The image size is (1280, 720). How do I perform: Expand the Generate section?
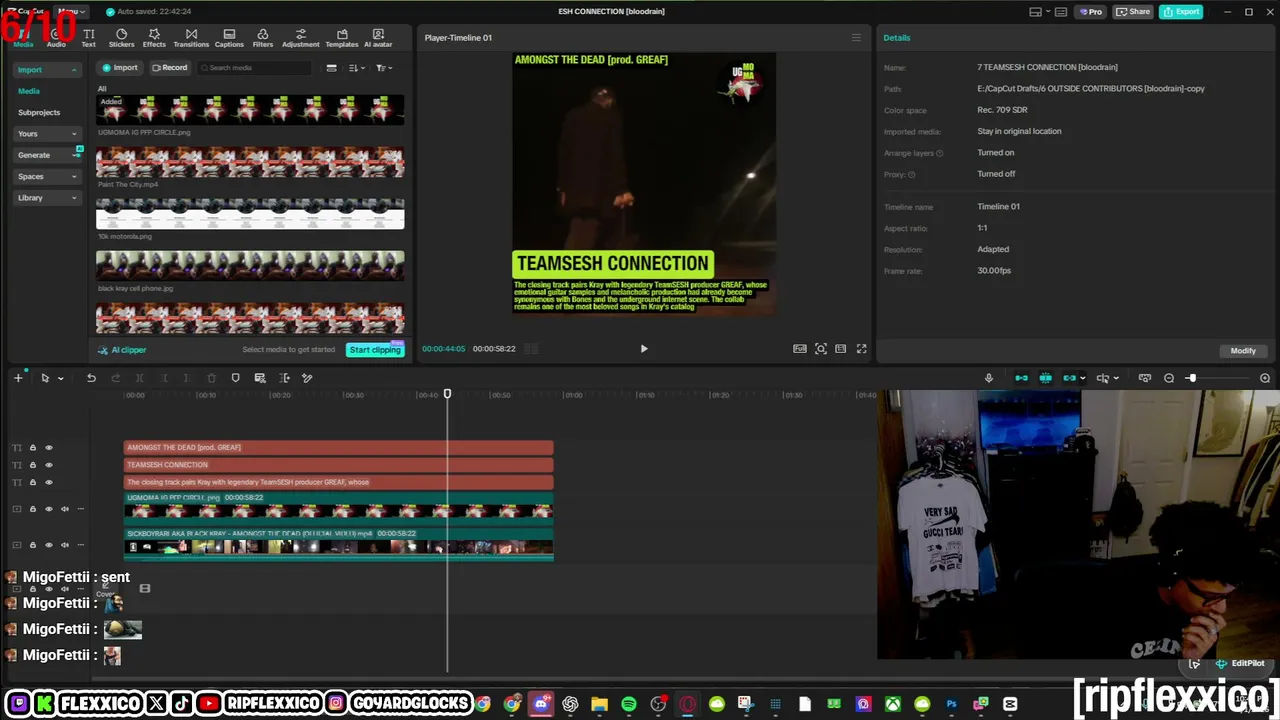point(48,155)
